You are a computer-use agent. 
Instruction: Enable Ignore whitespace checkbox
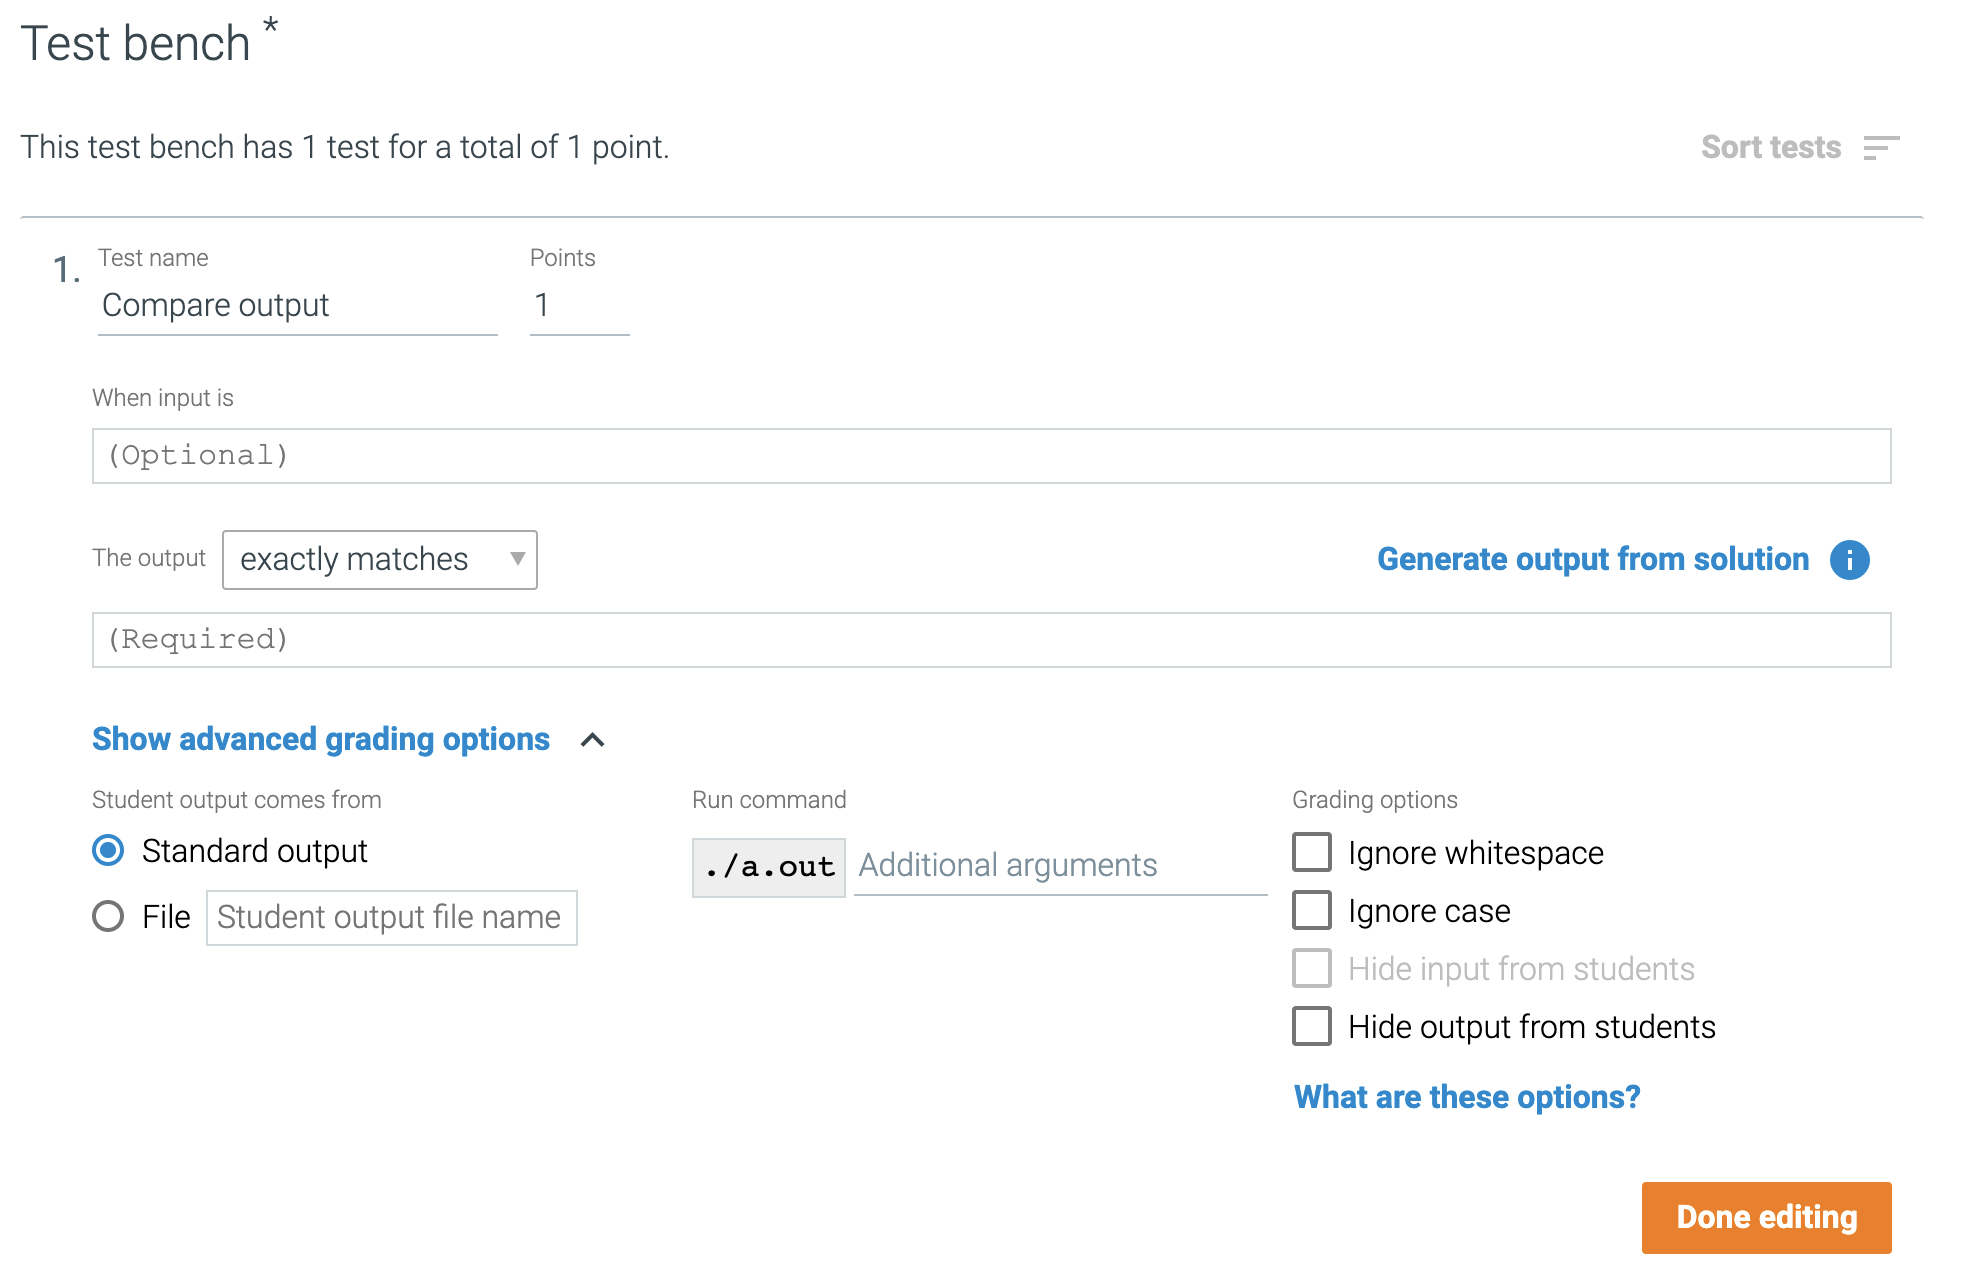1312,853
